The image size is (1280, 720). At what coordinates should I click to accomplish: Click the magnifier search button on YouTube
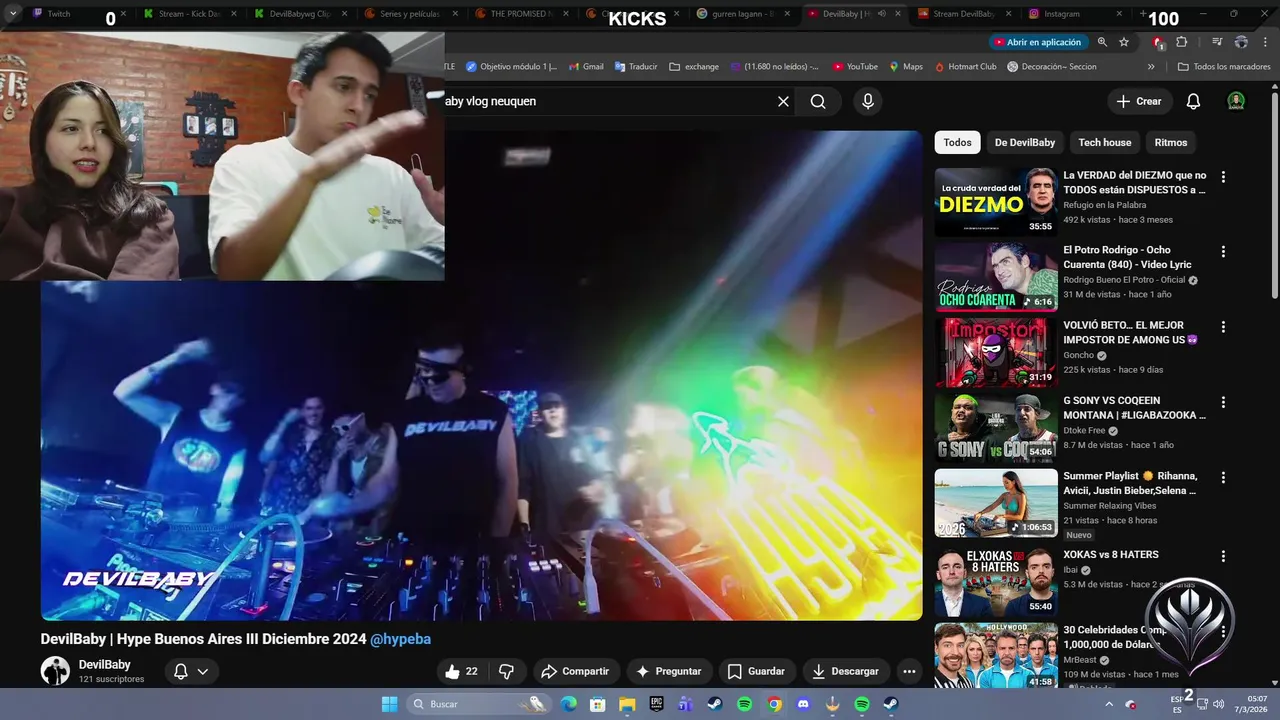(818, 101)
